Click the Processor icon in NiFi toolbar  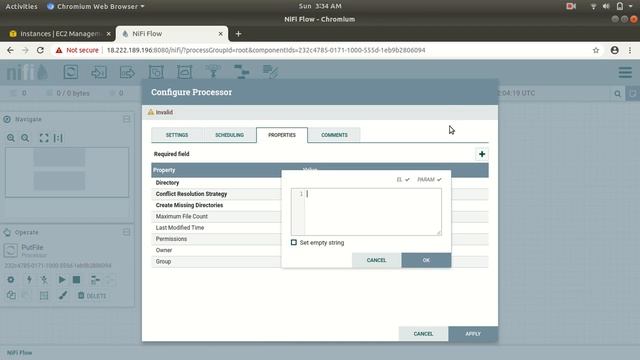(71, 72)
